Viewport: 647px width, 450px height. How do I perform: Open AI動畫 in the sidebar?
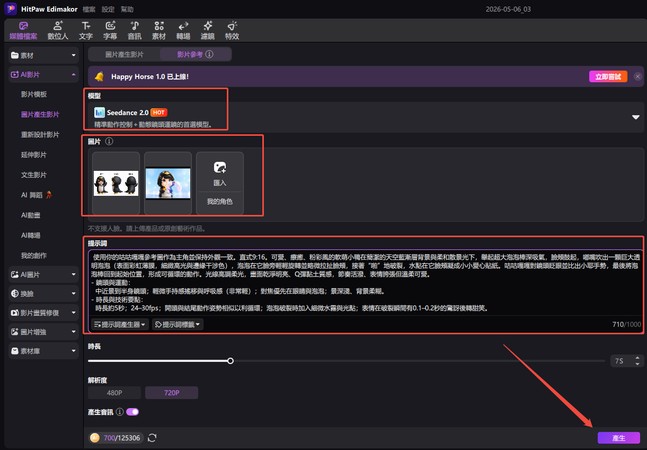[31, 215]
